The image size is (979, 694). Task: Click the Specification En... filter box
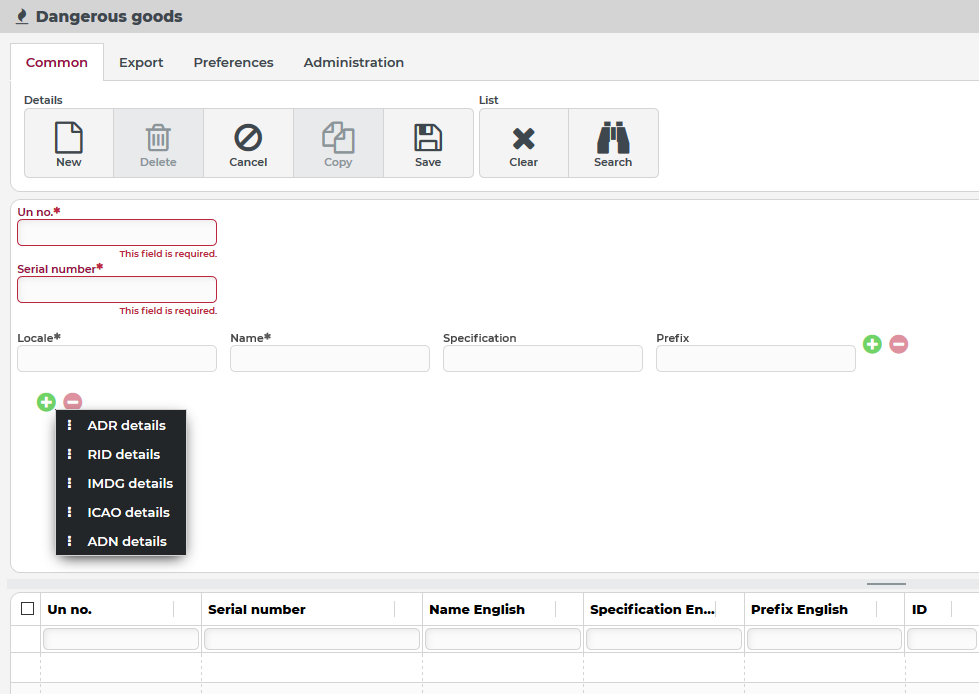[664, 639]
